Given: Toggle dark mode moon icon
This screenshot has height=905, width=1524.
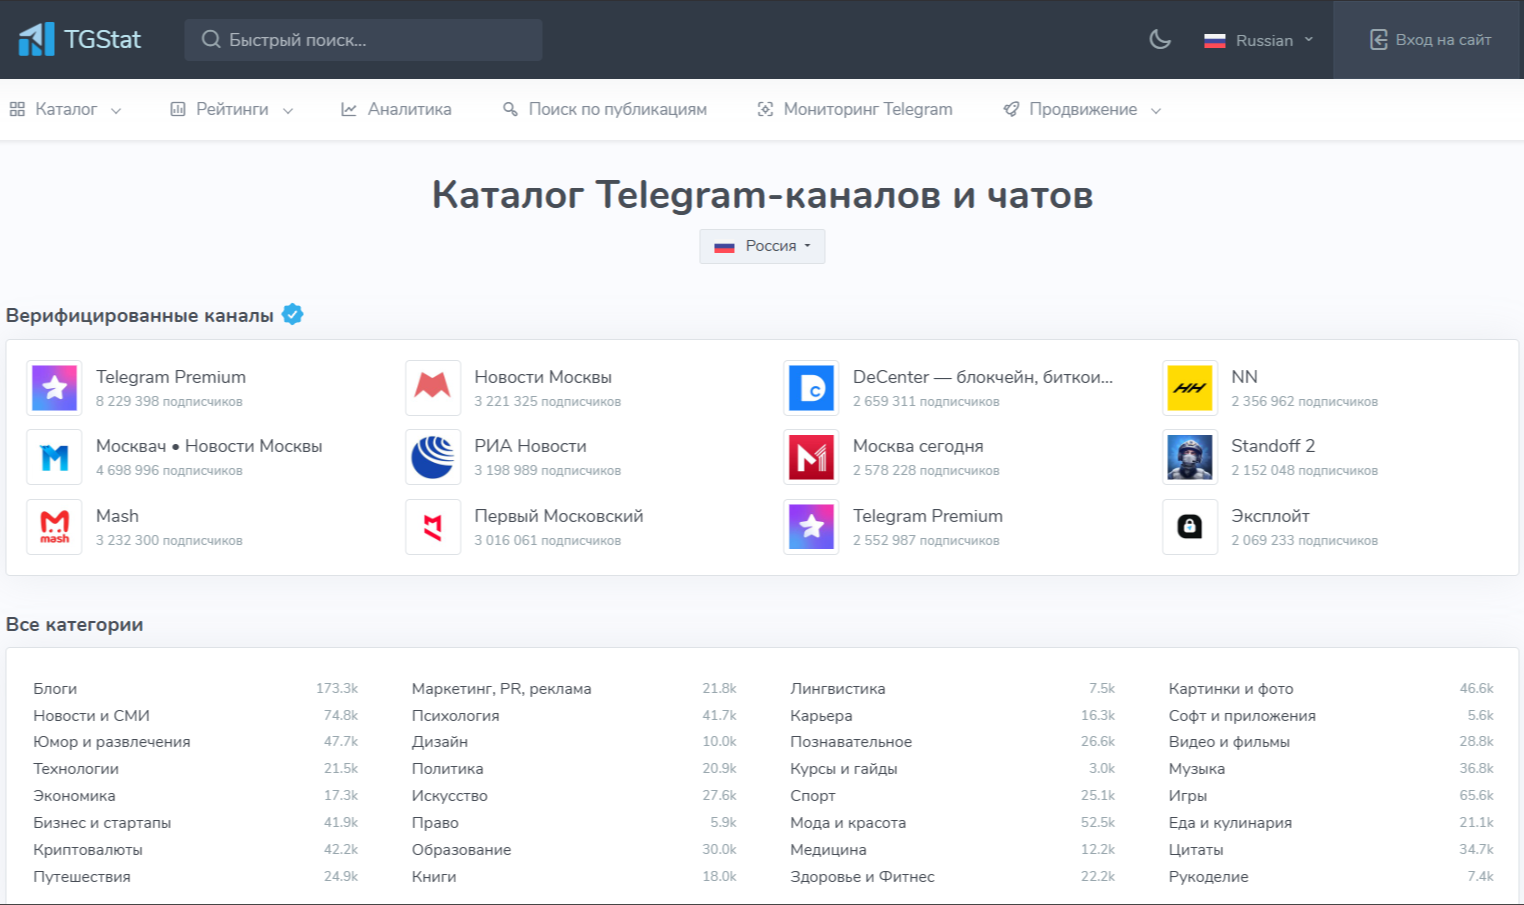Looking at the screenshot, I should coord(1160,40).
